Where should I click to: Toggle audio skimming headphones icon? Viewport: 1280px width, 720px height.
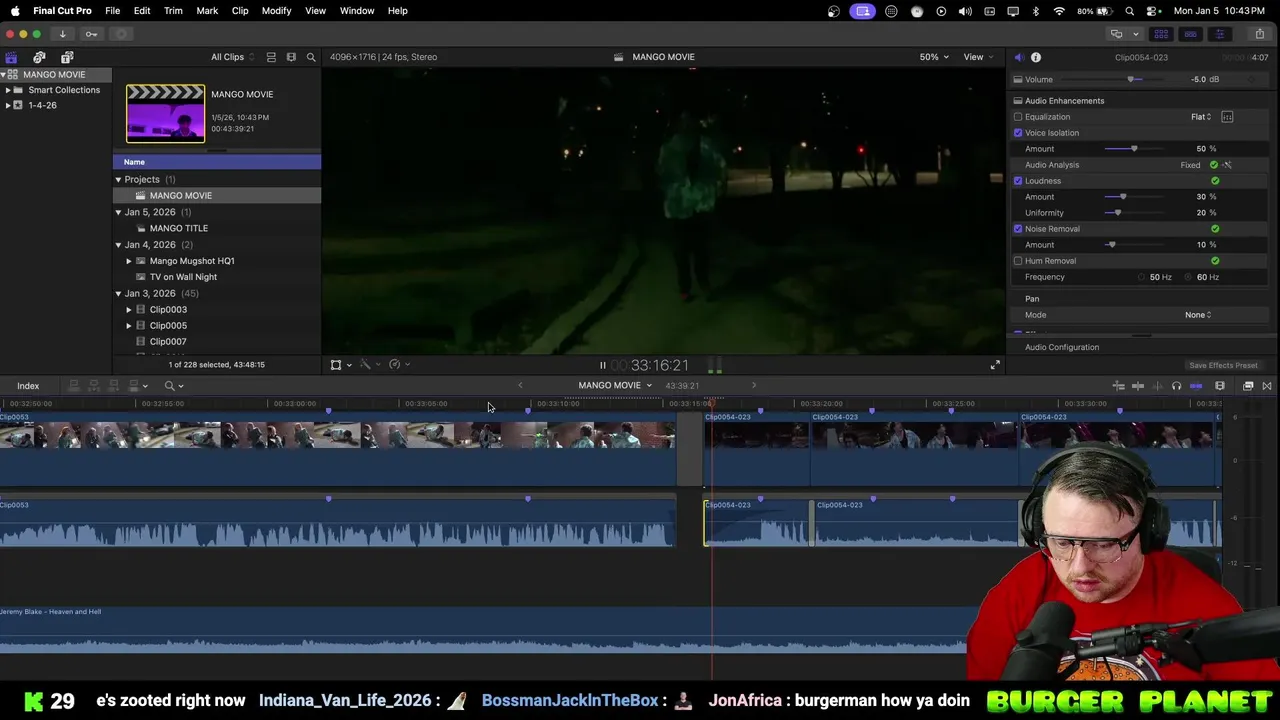1176,386
